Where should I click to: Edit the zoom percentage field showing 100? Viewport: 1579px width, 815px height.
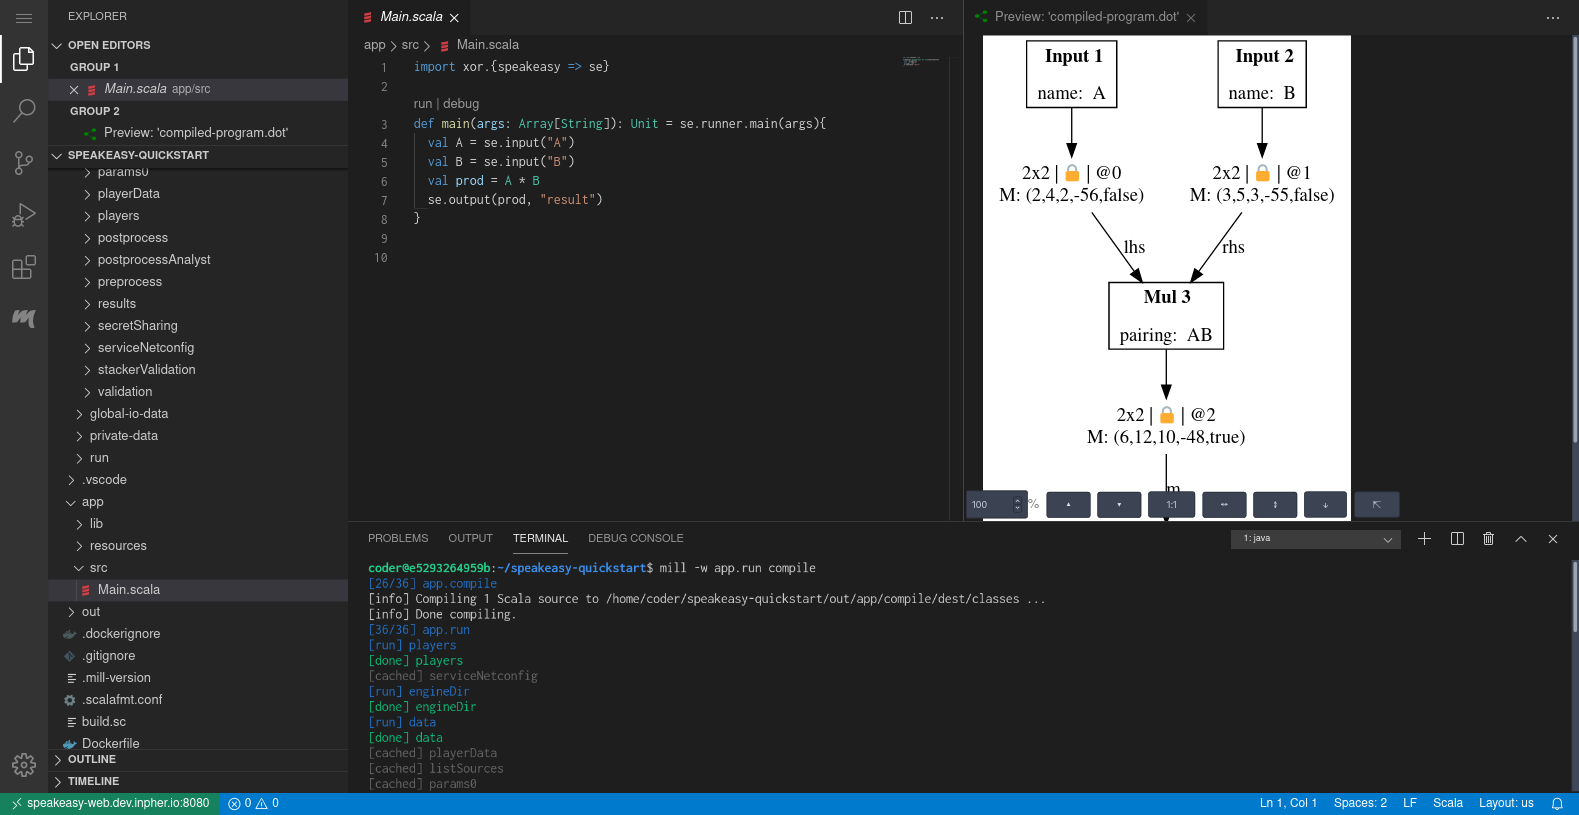[x=996, y=504]
